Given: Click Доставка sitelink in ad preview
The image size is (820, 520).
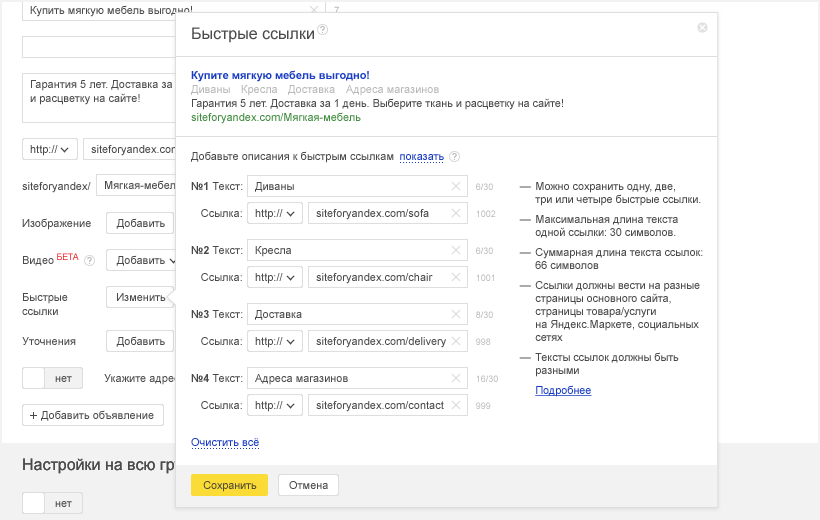Looking at the screenshot, I should point(311,89).
